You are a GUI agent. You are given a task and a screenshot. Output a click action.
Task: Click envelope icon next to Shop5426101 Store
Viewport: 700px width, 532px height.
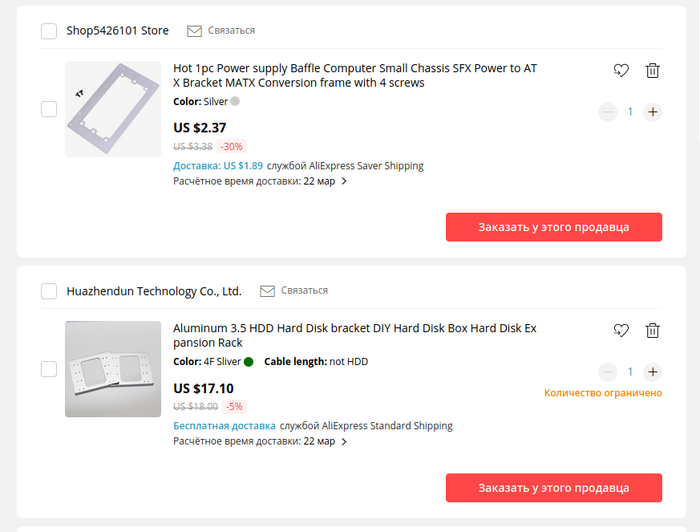pyautogui.click(x=194, y=31)
